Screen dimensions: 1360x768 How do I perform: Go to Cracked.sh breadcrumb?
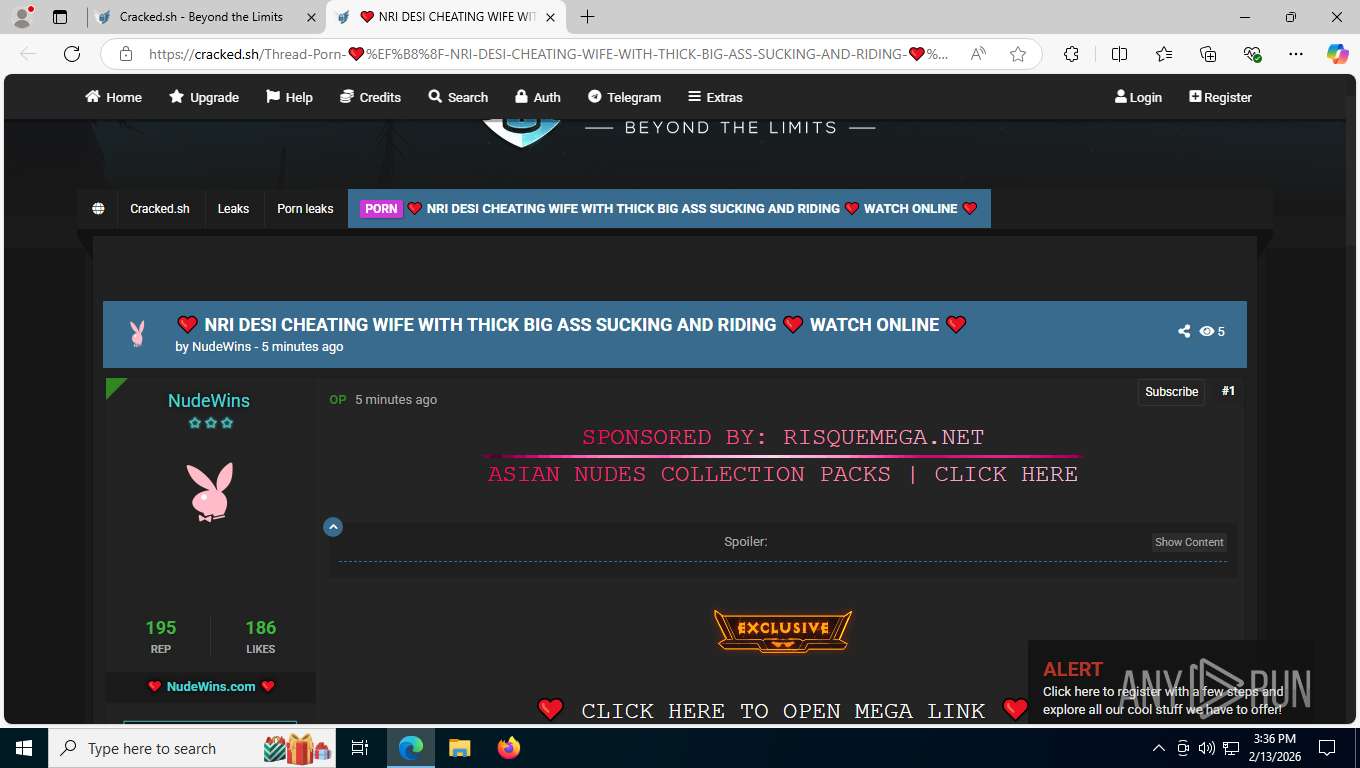(x=160, y=209)
